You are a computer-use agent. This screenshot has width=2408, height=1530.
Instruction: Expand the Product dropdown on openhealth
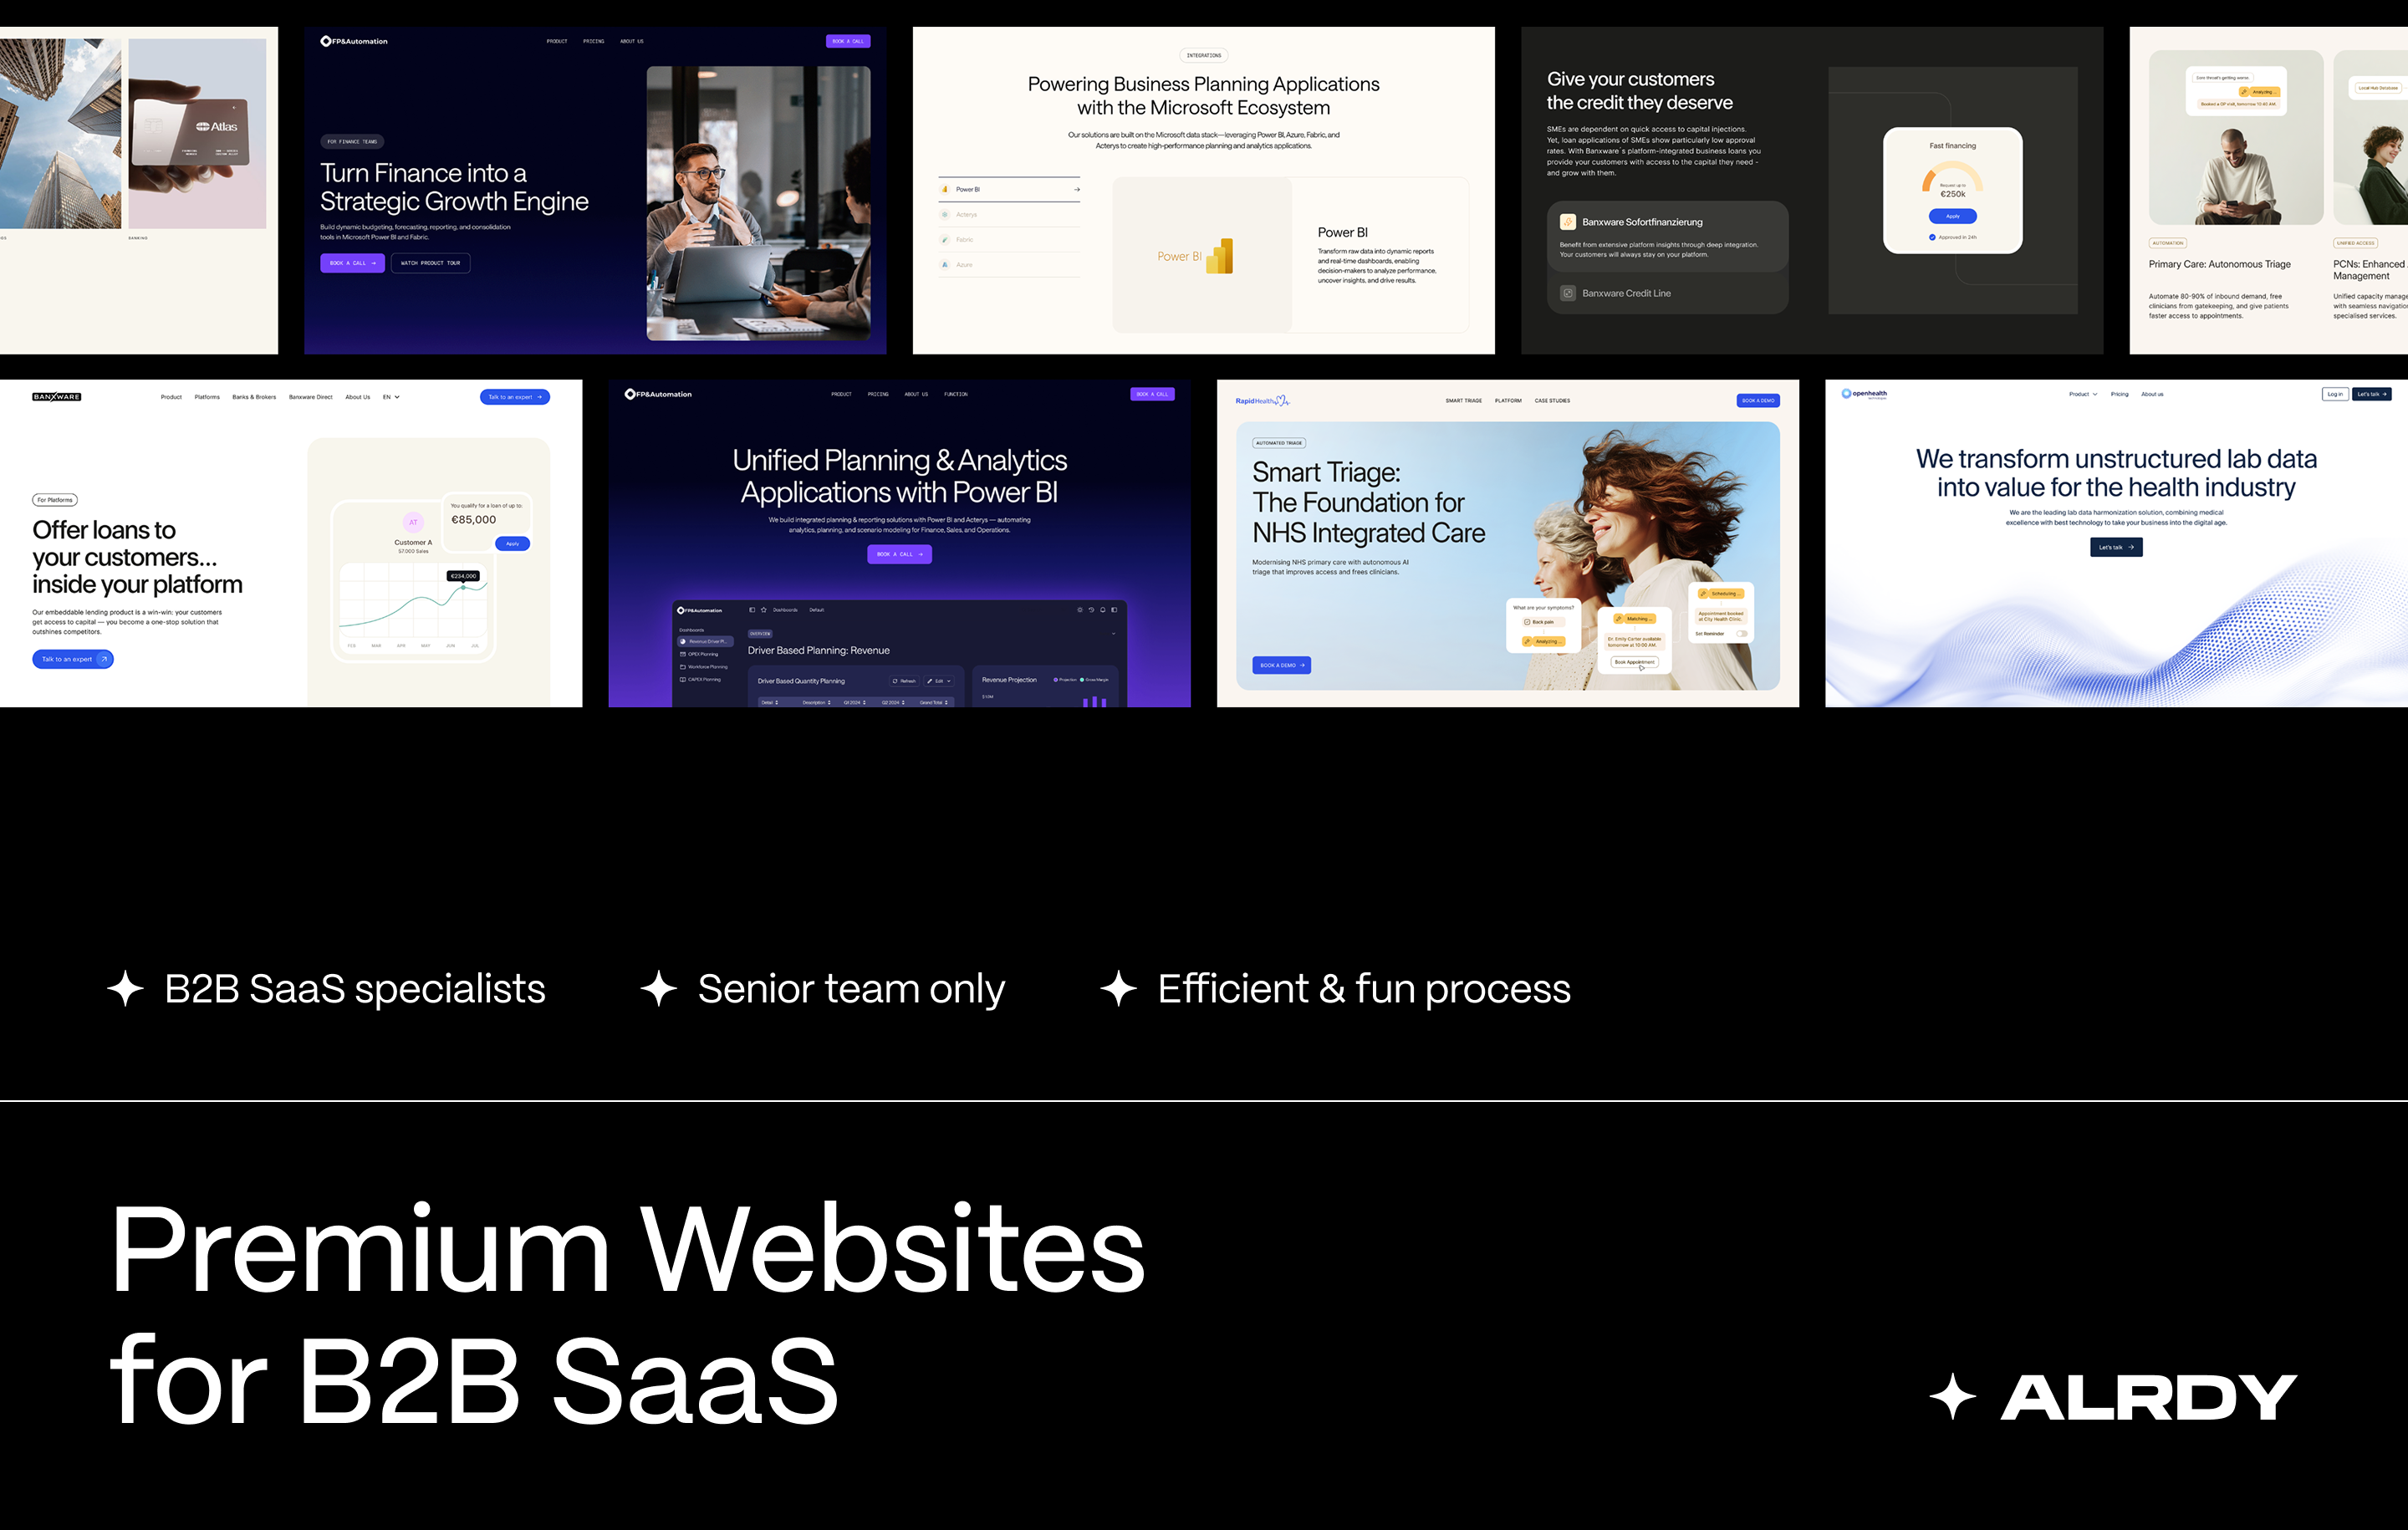coord(2083,394)
